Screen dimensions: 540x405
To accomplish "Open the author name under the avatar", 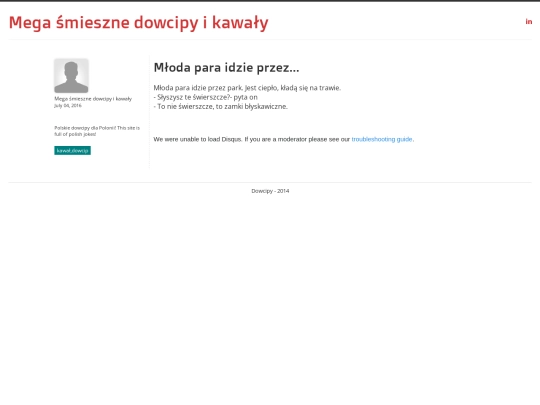I will tap(93, 99).
